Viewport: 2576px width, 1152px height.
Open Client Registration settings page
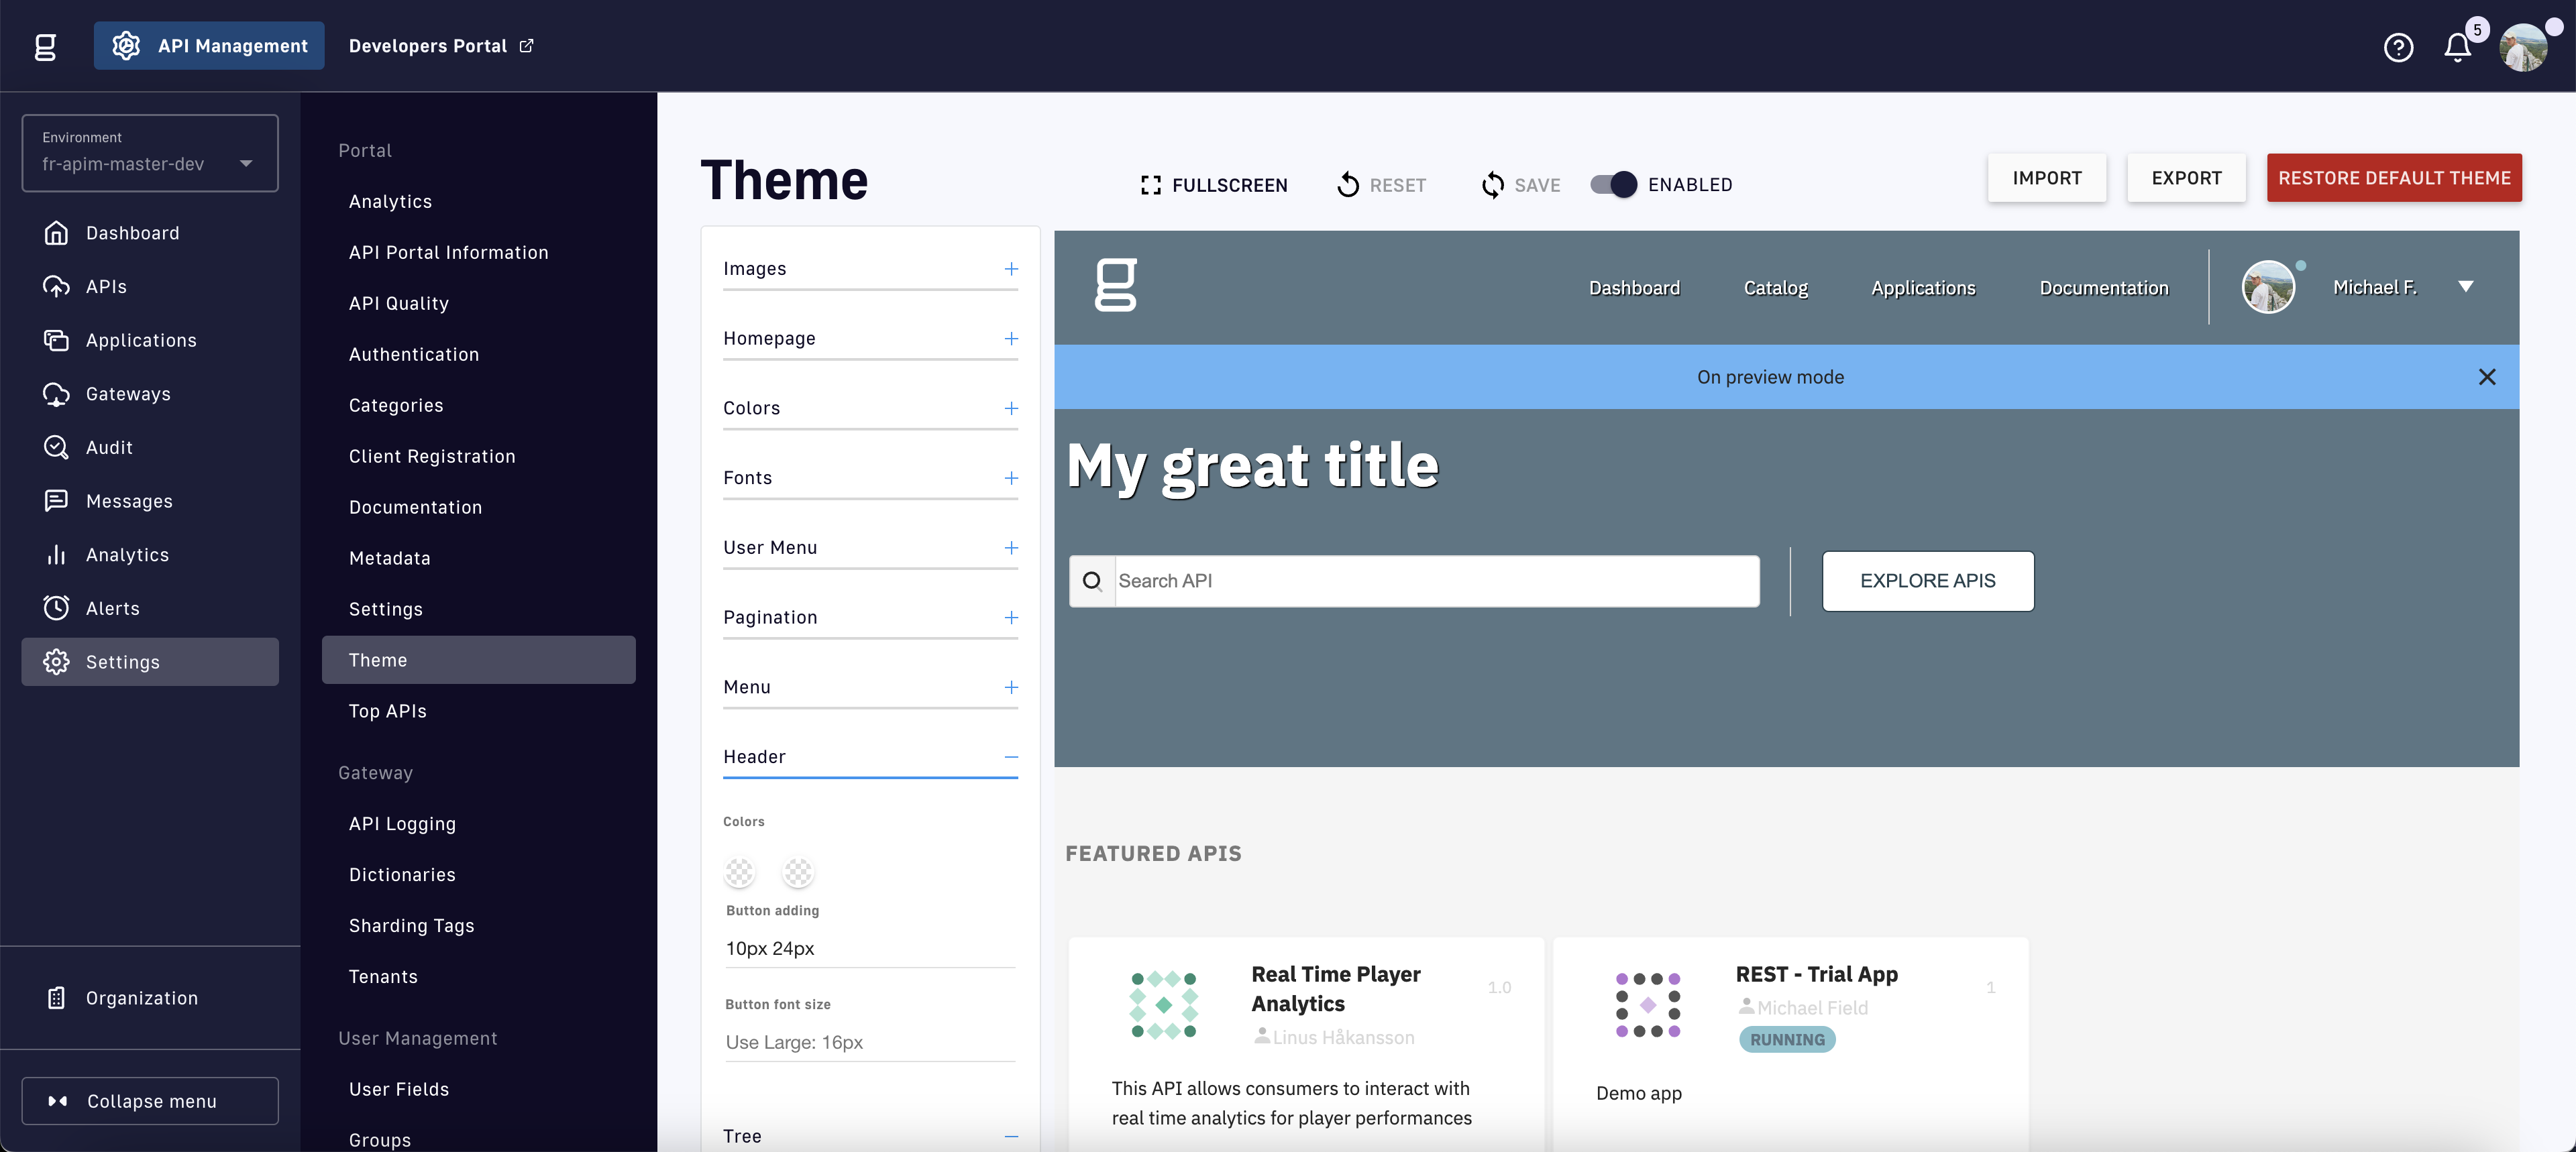[432, 456]
